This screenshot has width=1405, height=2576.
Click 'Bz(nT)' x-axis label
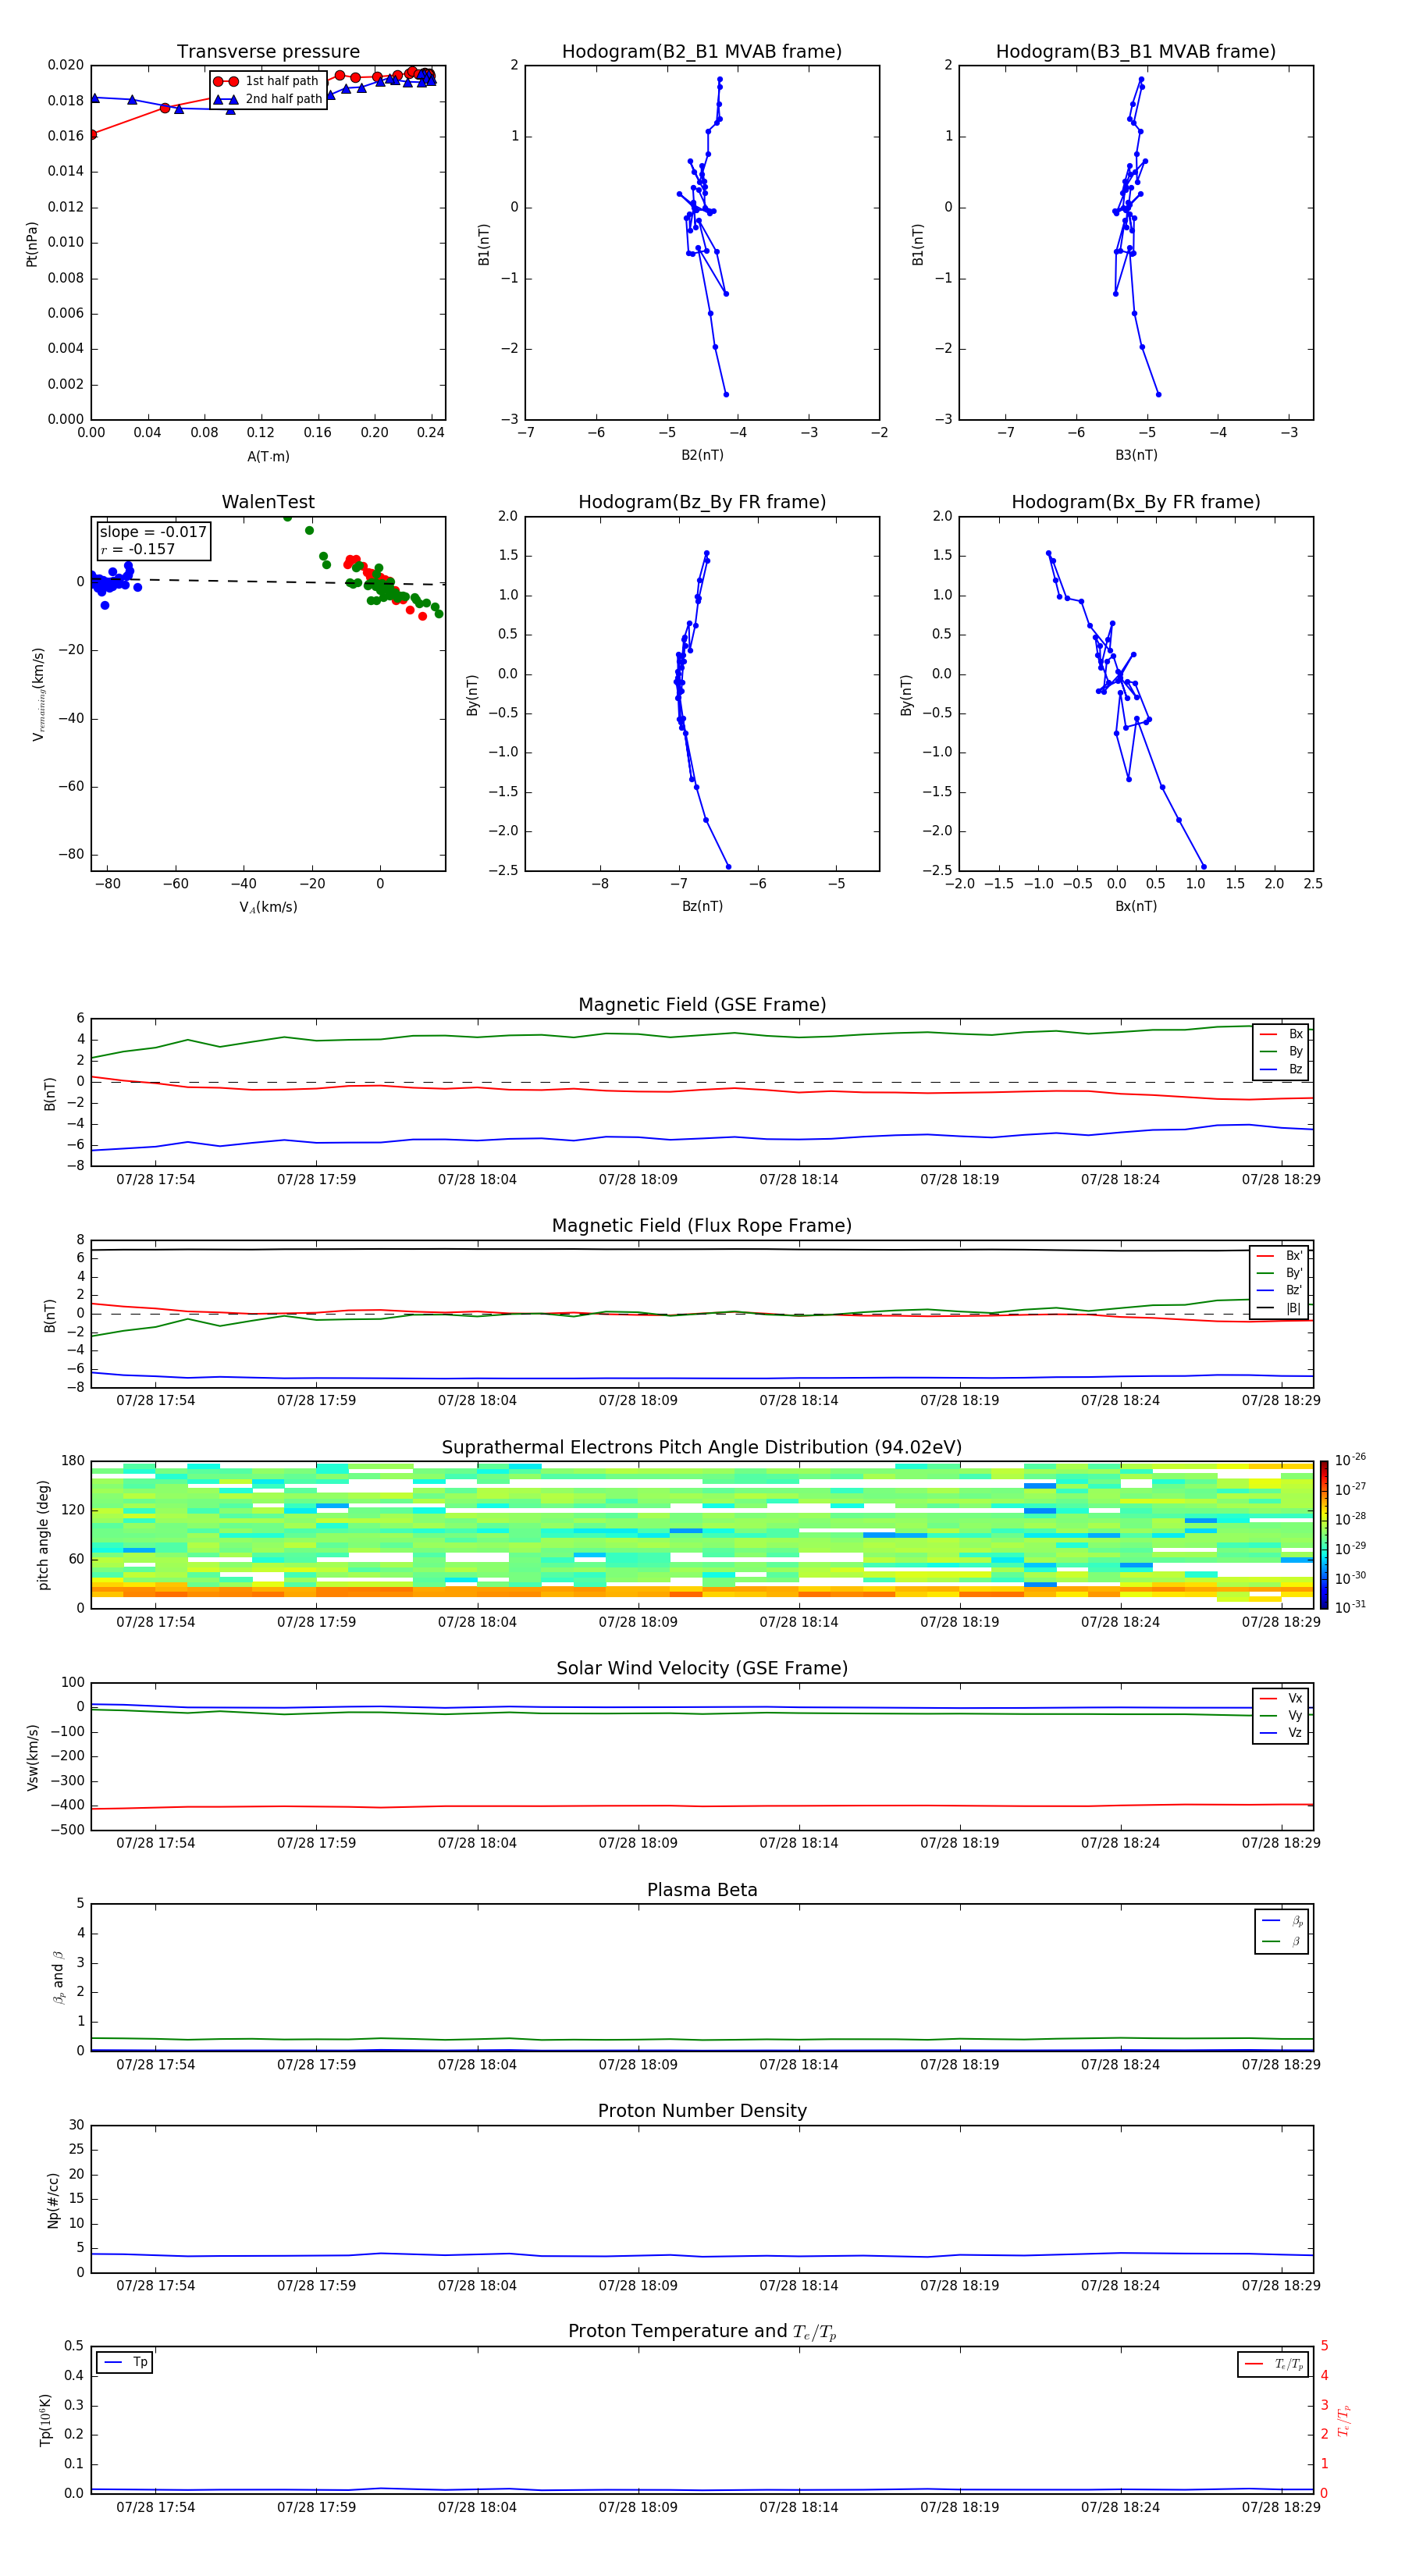[x=702, y=906]
